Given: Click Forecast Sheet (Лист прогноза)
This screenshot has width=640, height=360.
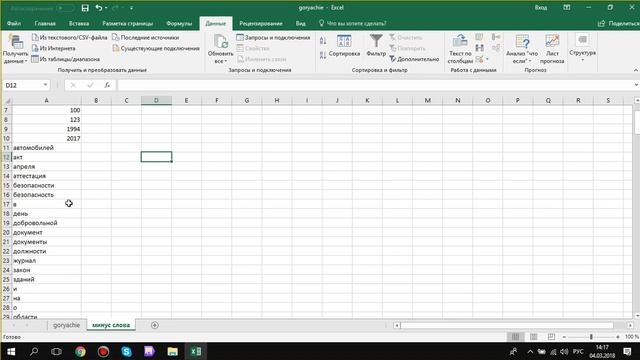Looking at the screenshot, I should (552, 49).
